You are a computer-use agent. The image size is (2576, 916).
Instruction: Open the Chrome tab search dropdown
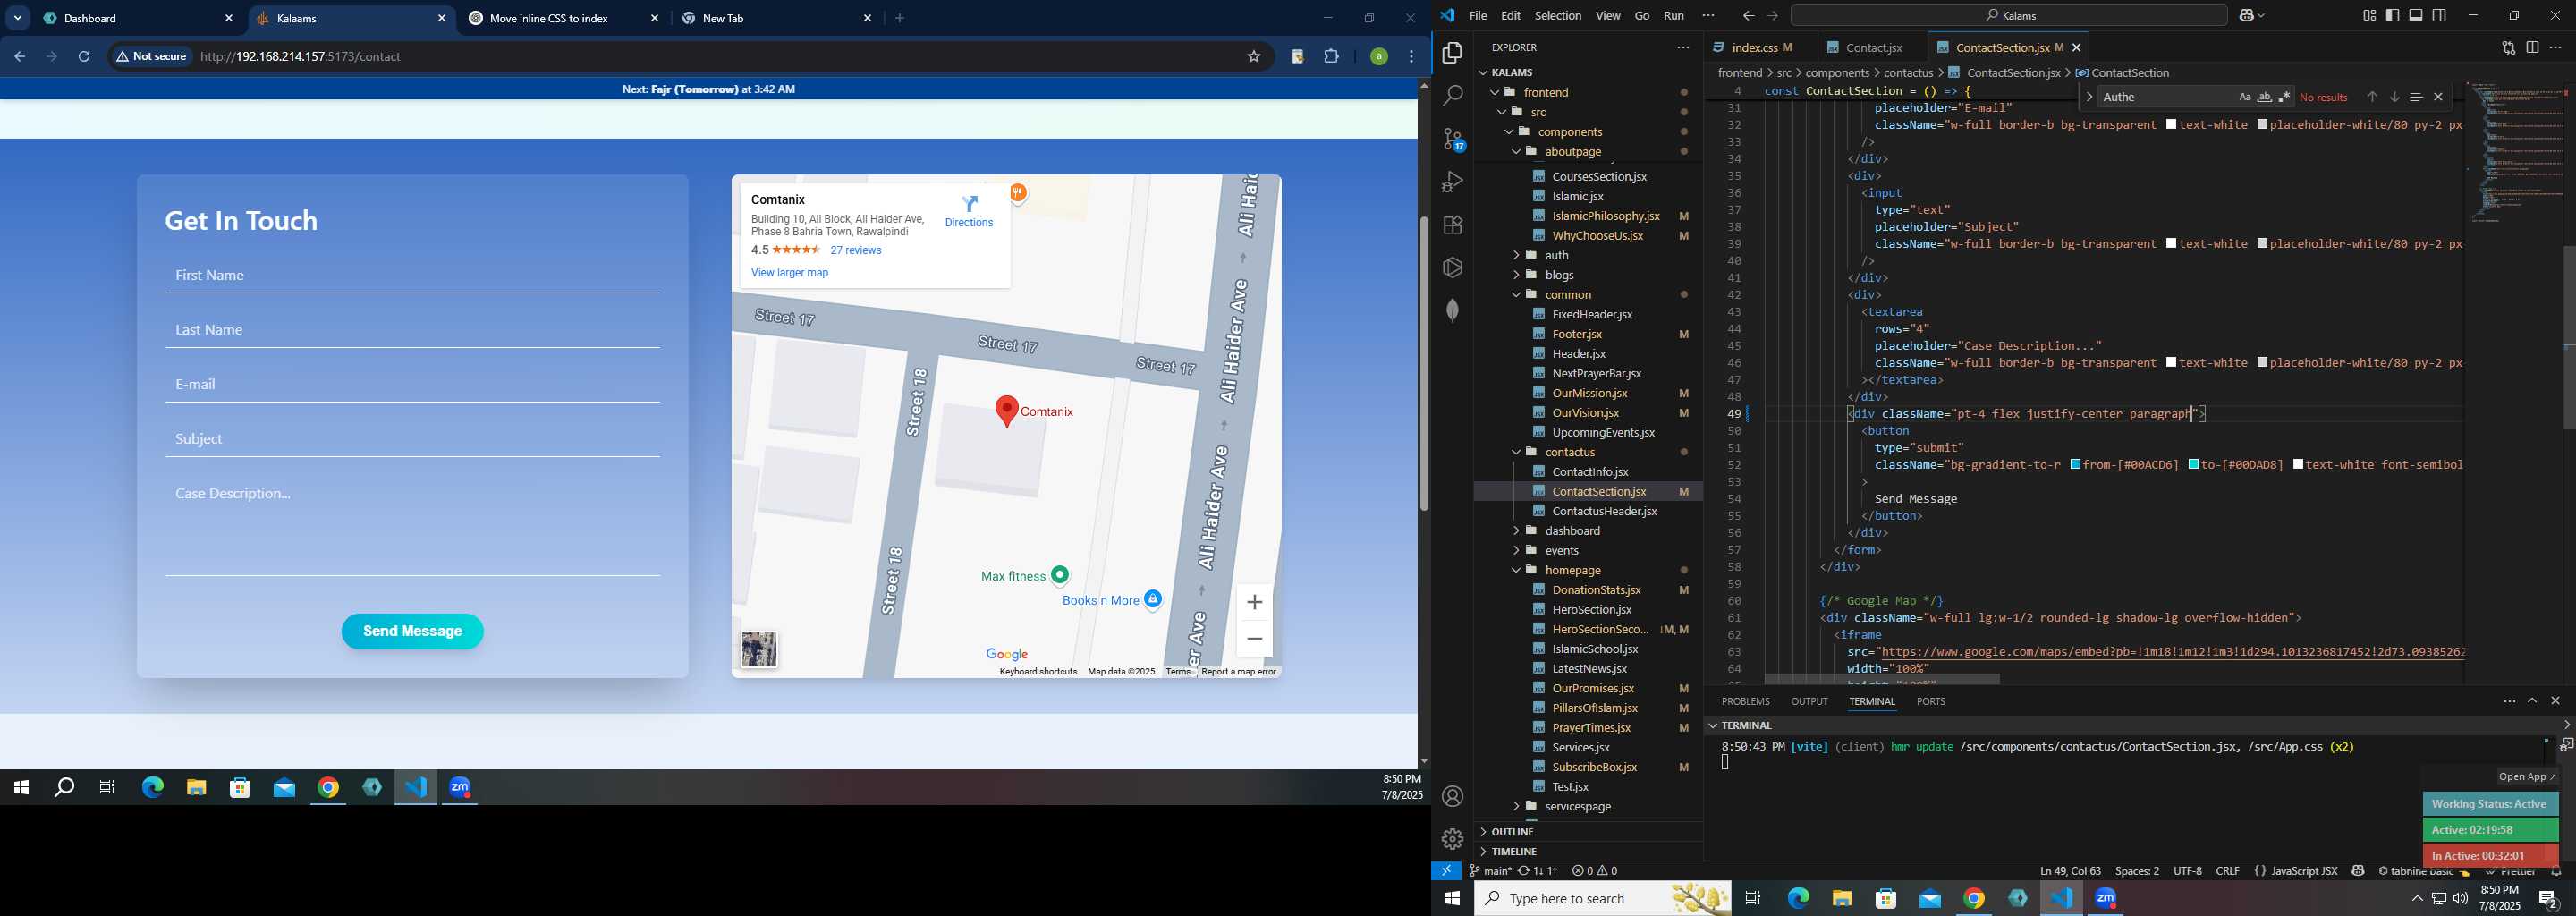pos(18,18)
